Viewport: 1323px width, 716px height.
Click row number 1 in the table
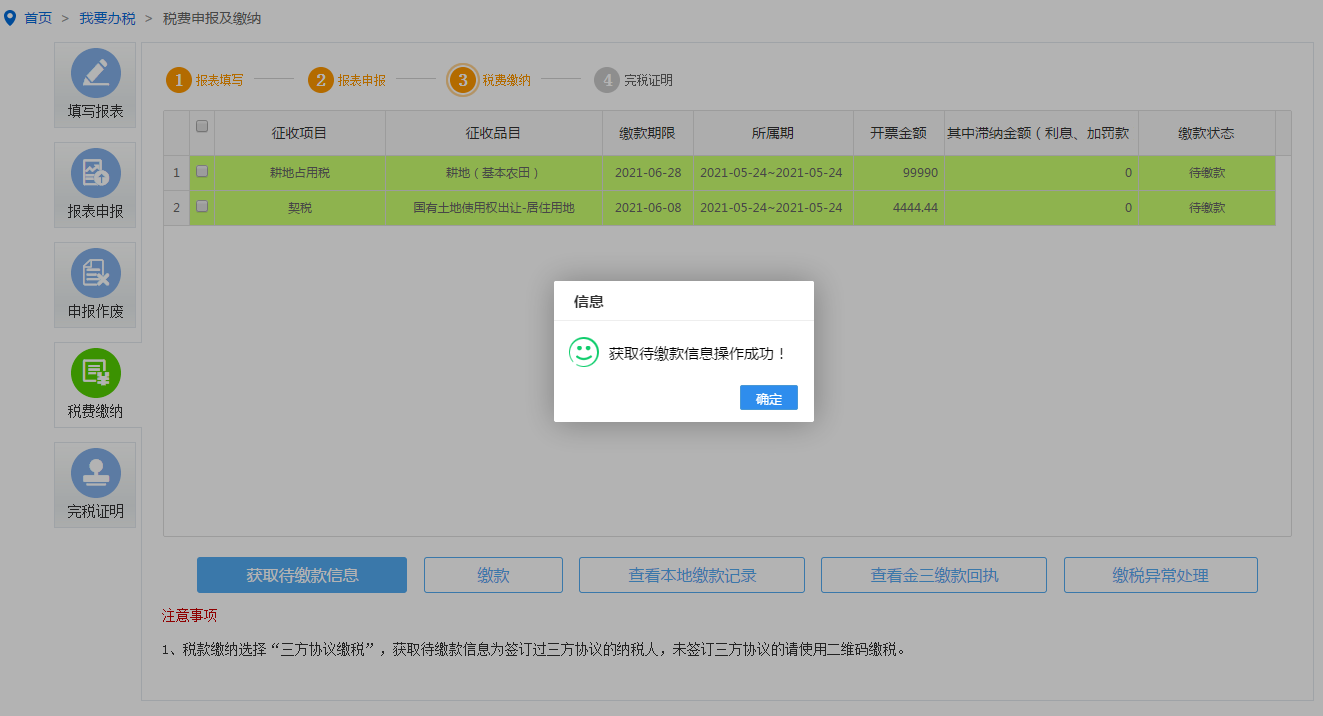point(177,173)
